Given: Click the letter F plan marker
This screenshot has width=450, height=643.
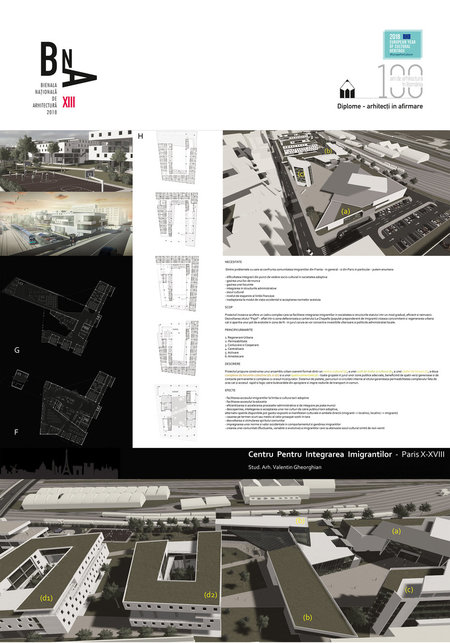Looking at the screenshot, I should click(x=16, y=432).
